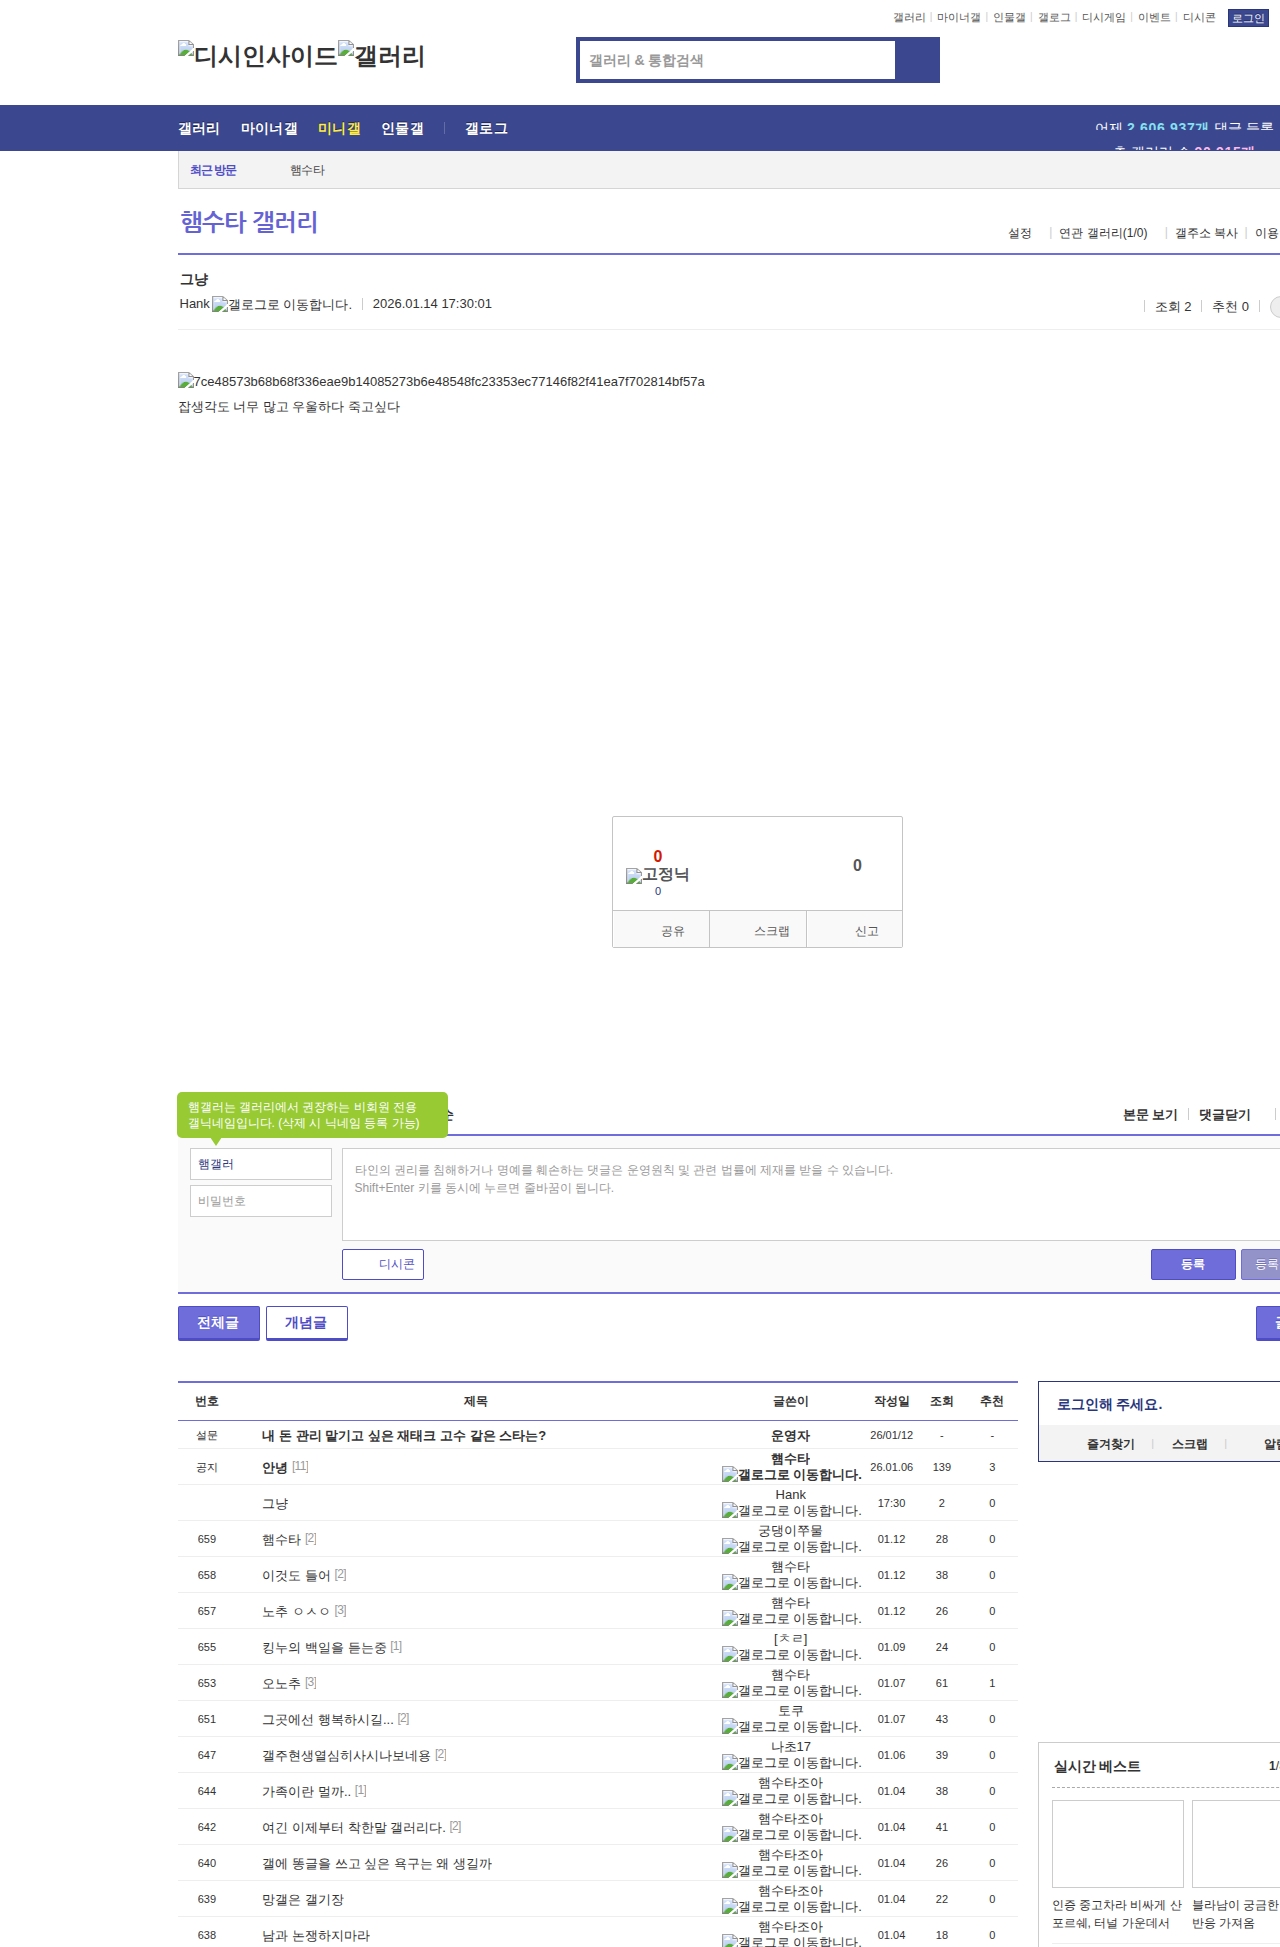The width and height of the screenshot is (1280, 1947).
Task: Open the post titled 오노추
Action: coord(281,1683)
